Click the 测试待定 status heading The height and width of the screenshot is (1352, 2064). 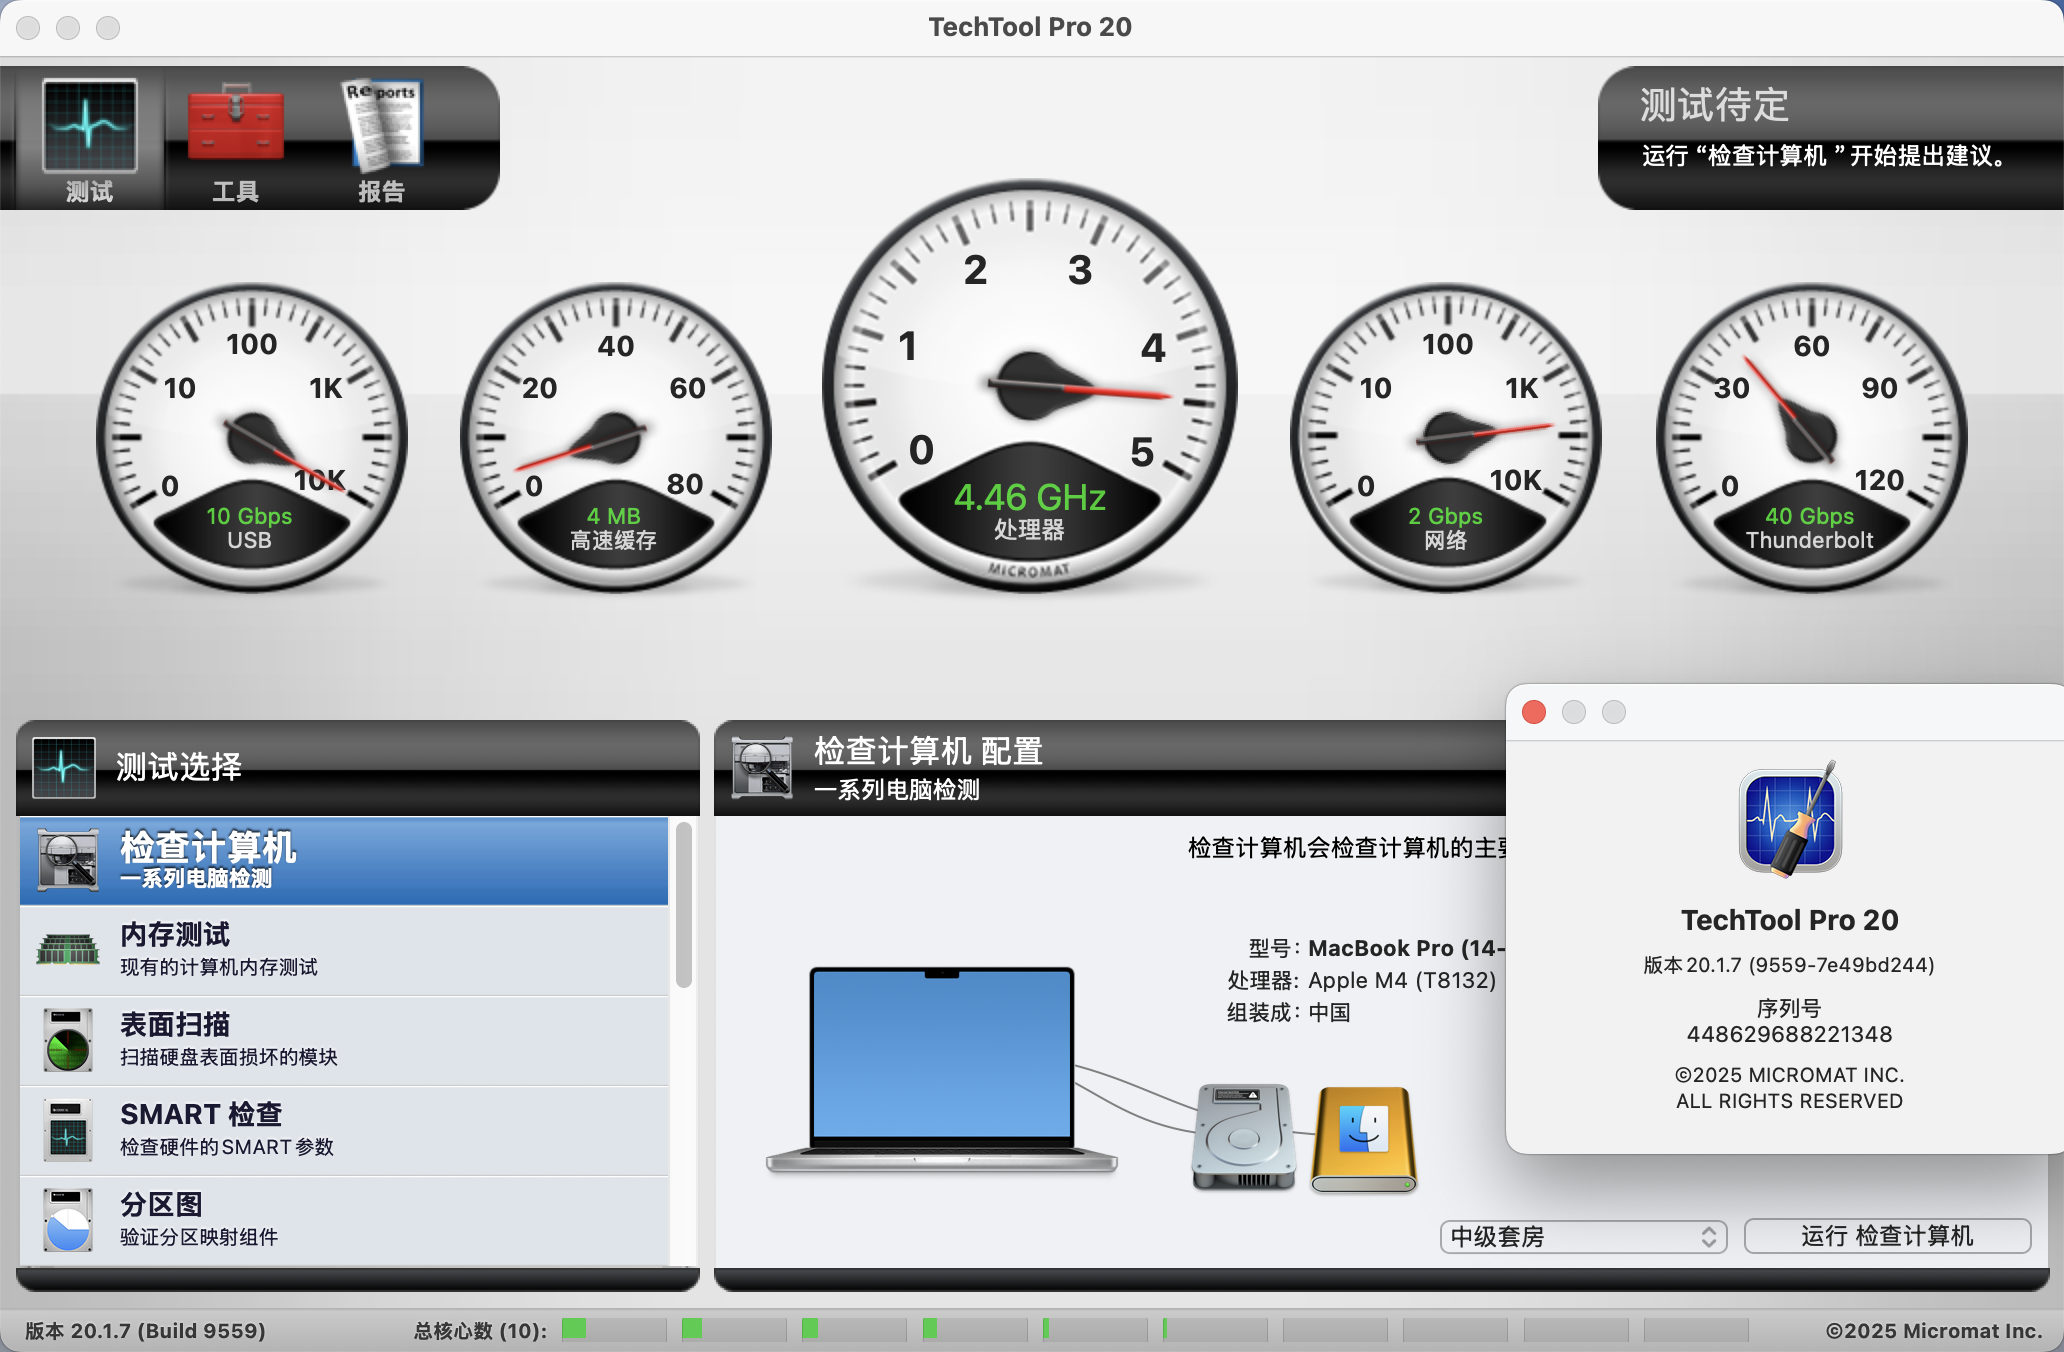coord(1714,105)
